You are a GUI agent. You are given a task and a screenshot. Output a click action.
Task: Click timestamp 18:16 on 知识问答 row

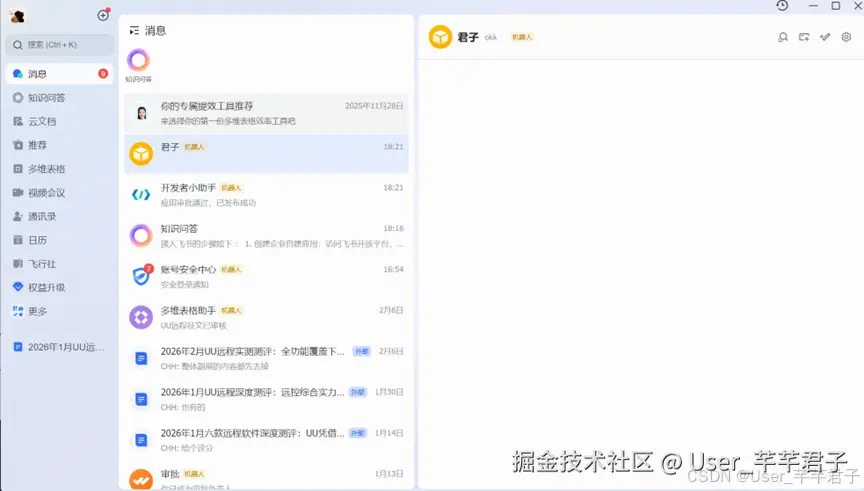coord(393,228)
